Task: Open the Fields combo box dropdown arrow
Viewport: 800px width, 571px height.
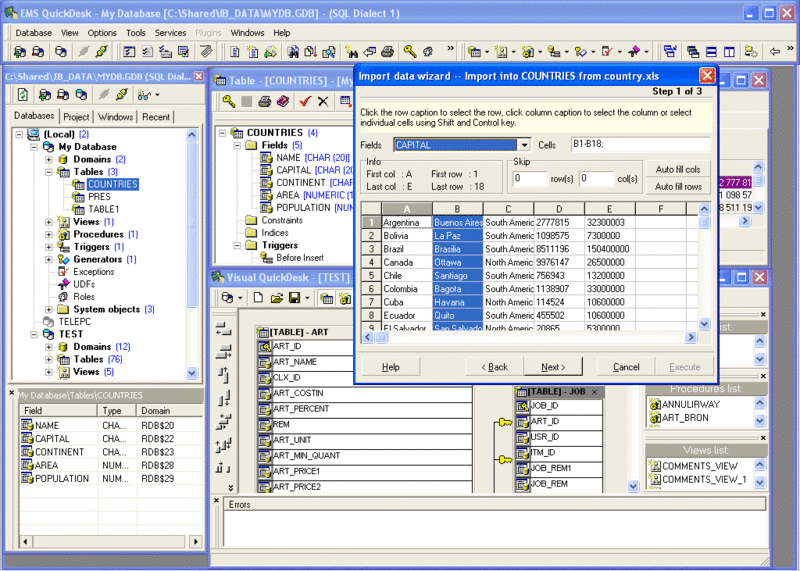Action: (x=524, y=145)
